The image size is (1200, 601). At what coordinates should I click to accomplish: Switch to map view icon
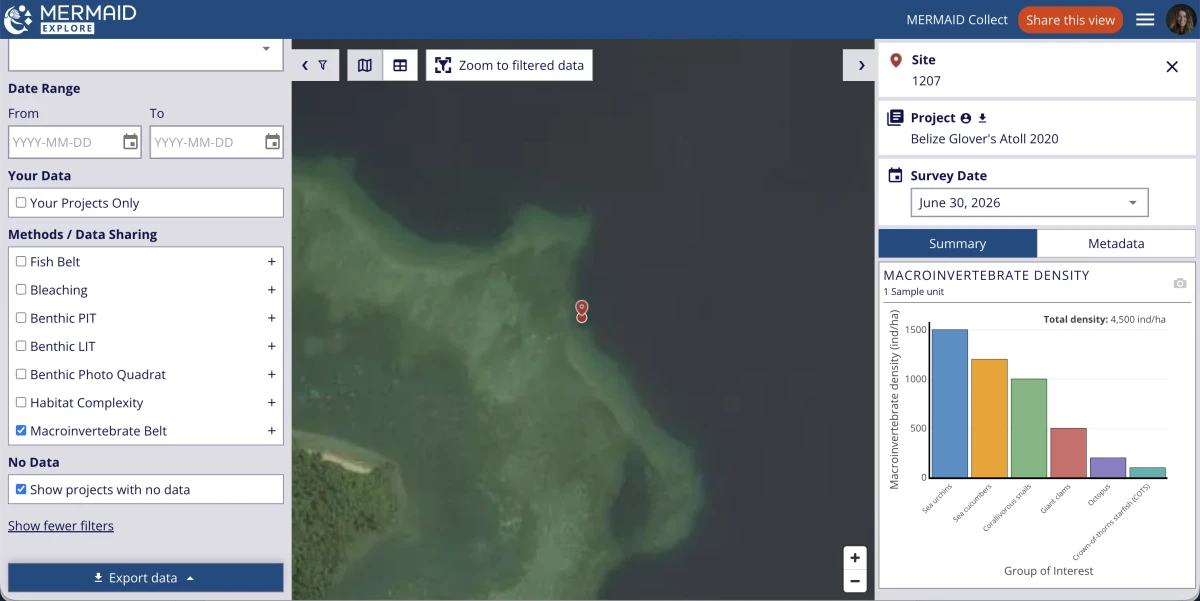[365, 66]
